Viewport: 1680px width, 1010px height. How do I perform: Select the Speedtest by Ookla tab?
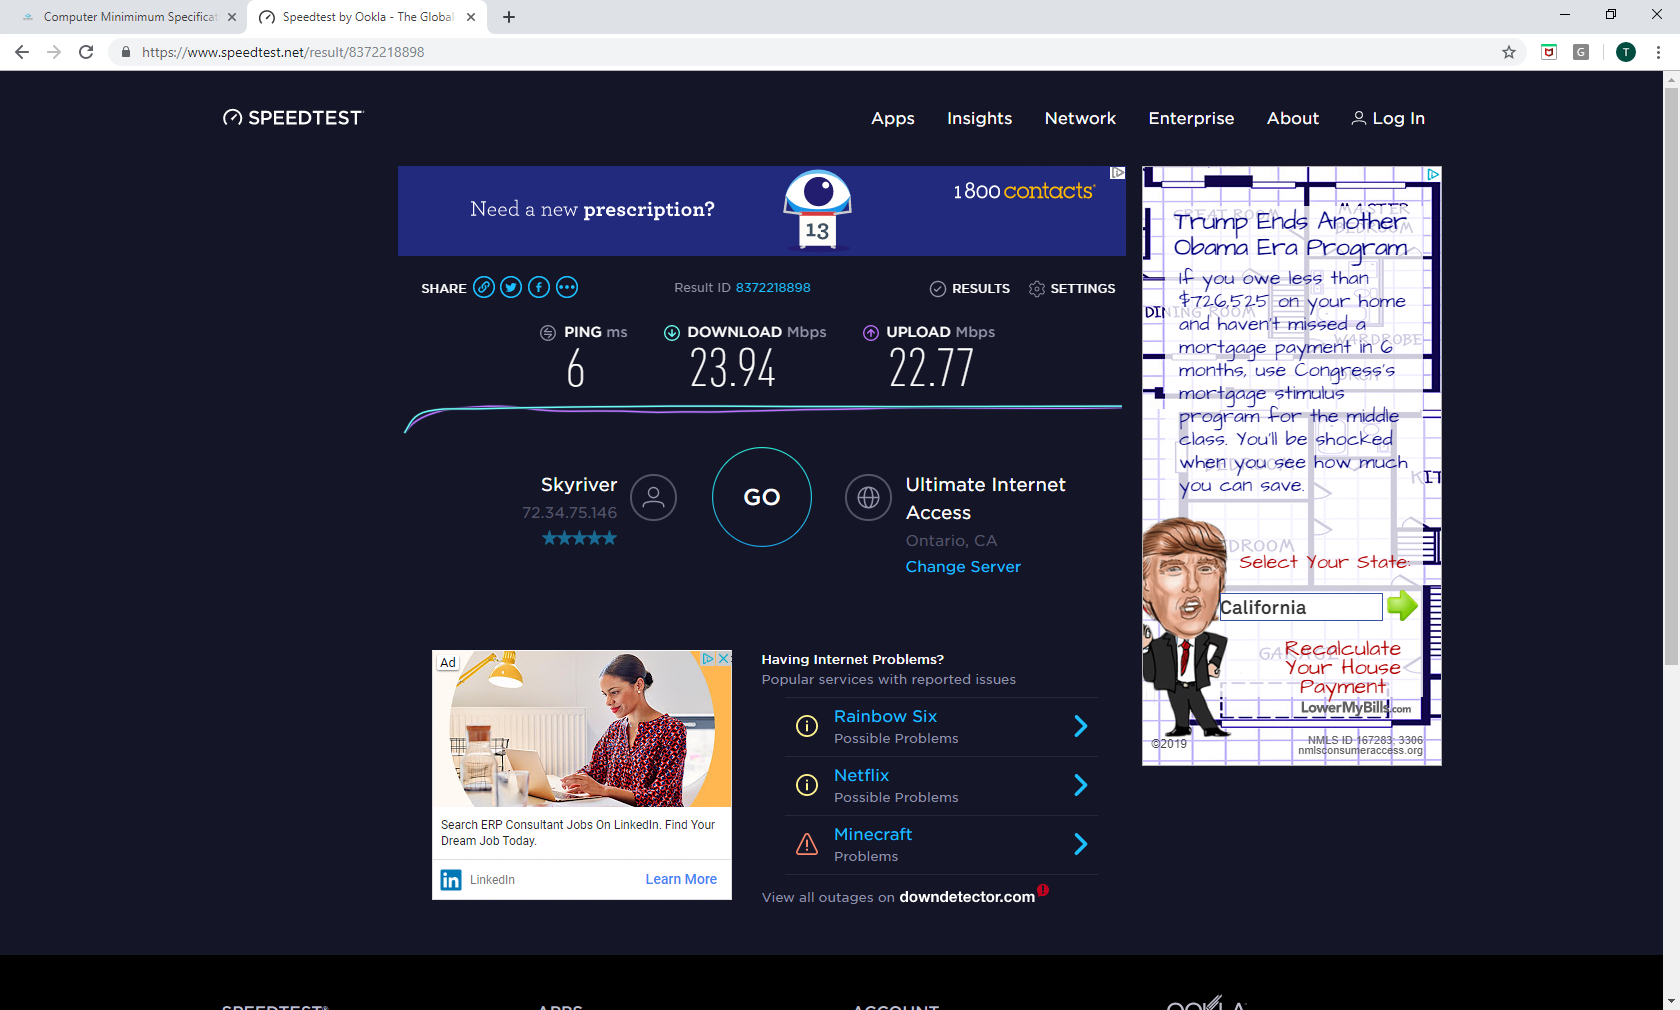(366, 17)
